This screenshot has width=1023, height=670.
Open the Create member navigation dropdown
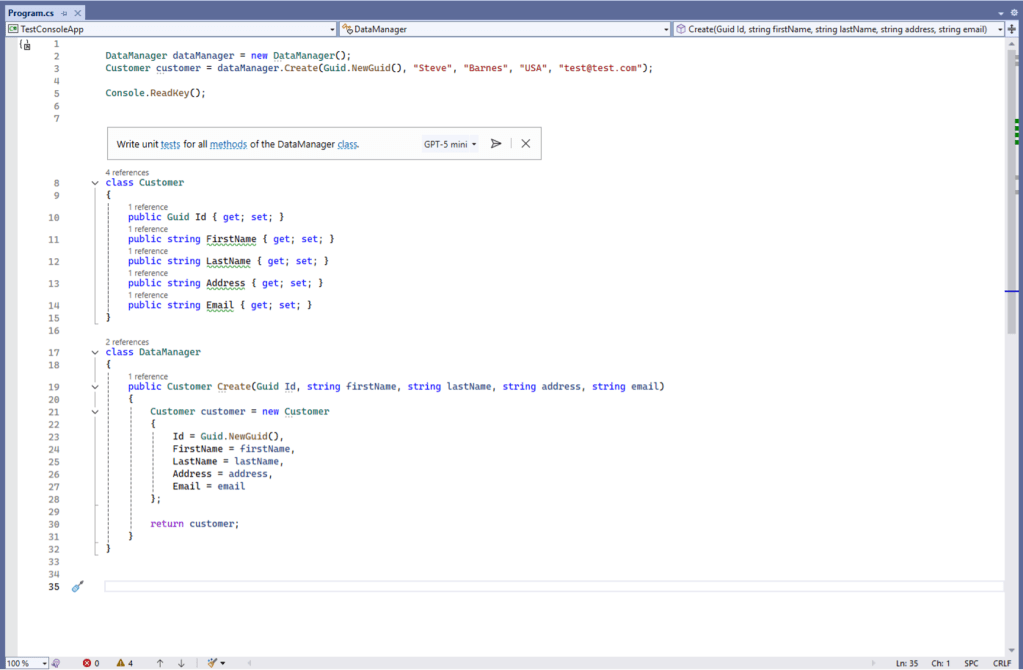[x=999, y=30]
